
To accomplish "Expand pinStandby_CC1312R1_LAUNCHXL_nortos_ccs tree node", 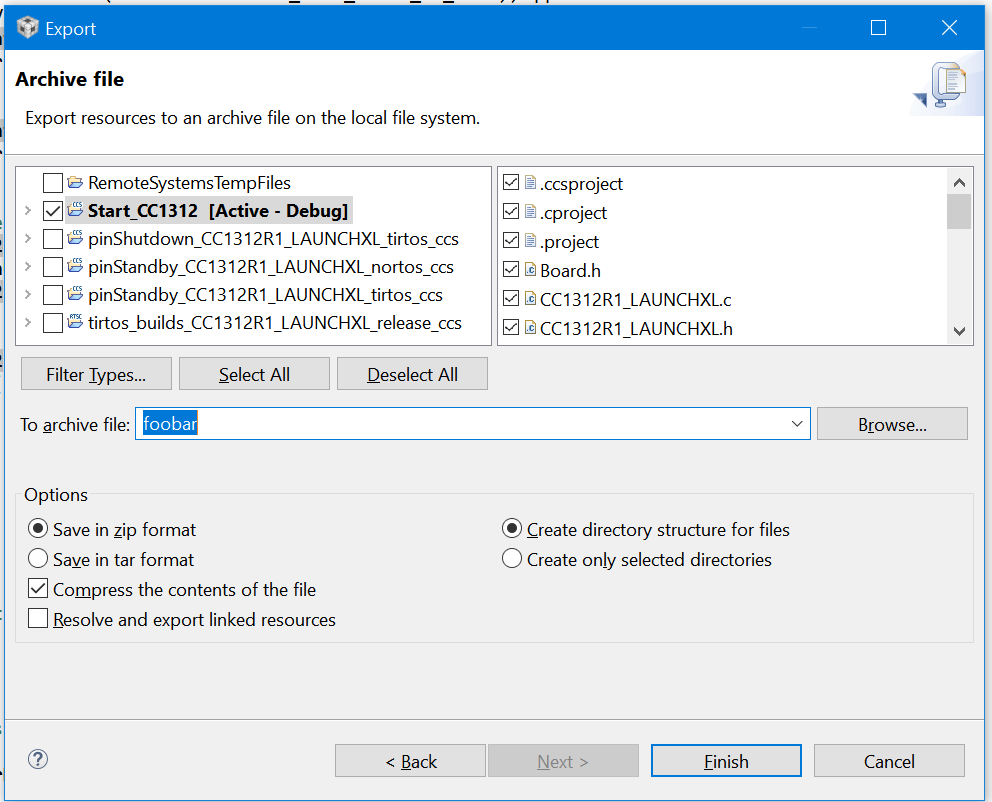I will [27, 267].
